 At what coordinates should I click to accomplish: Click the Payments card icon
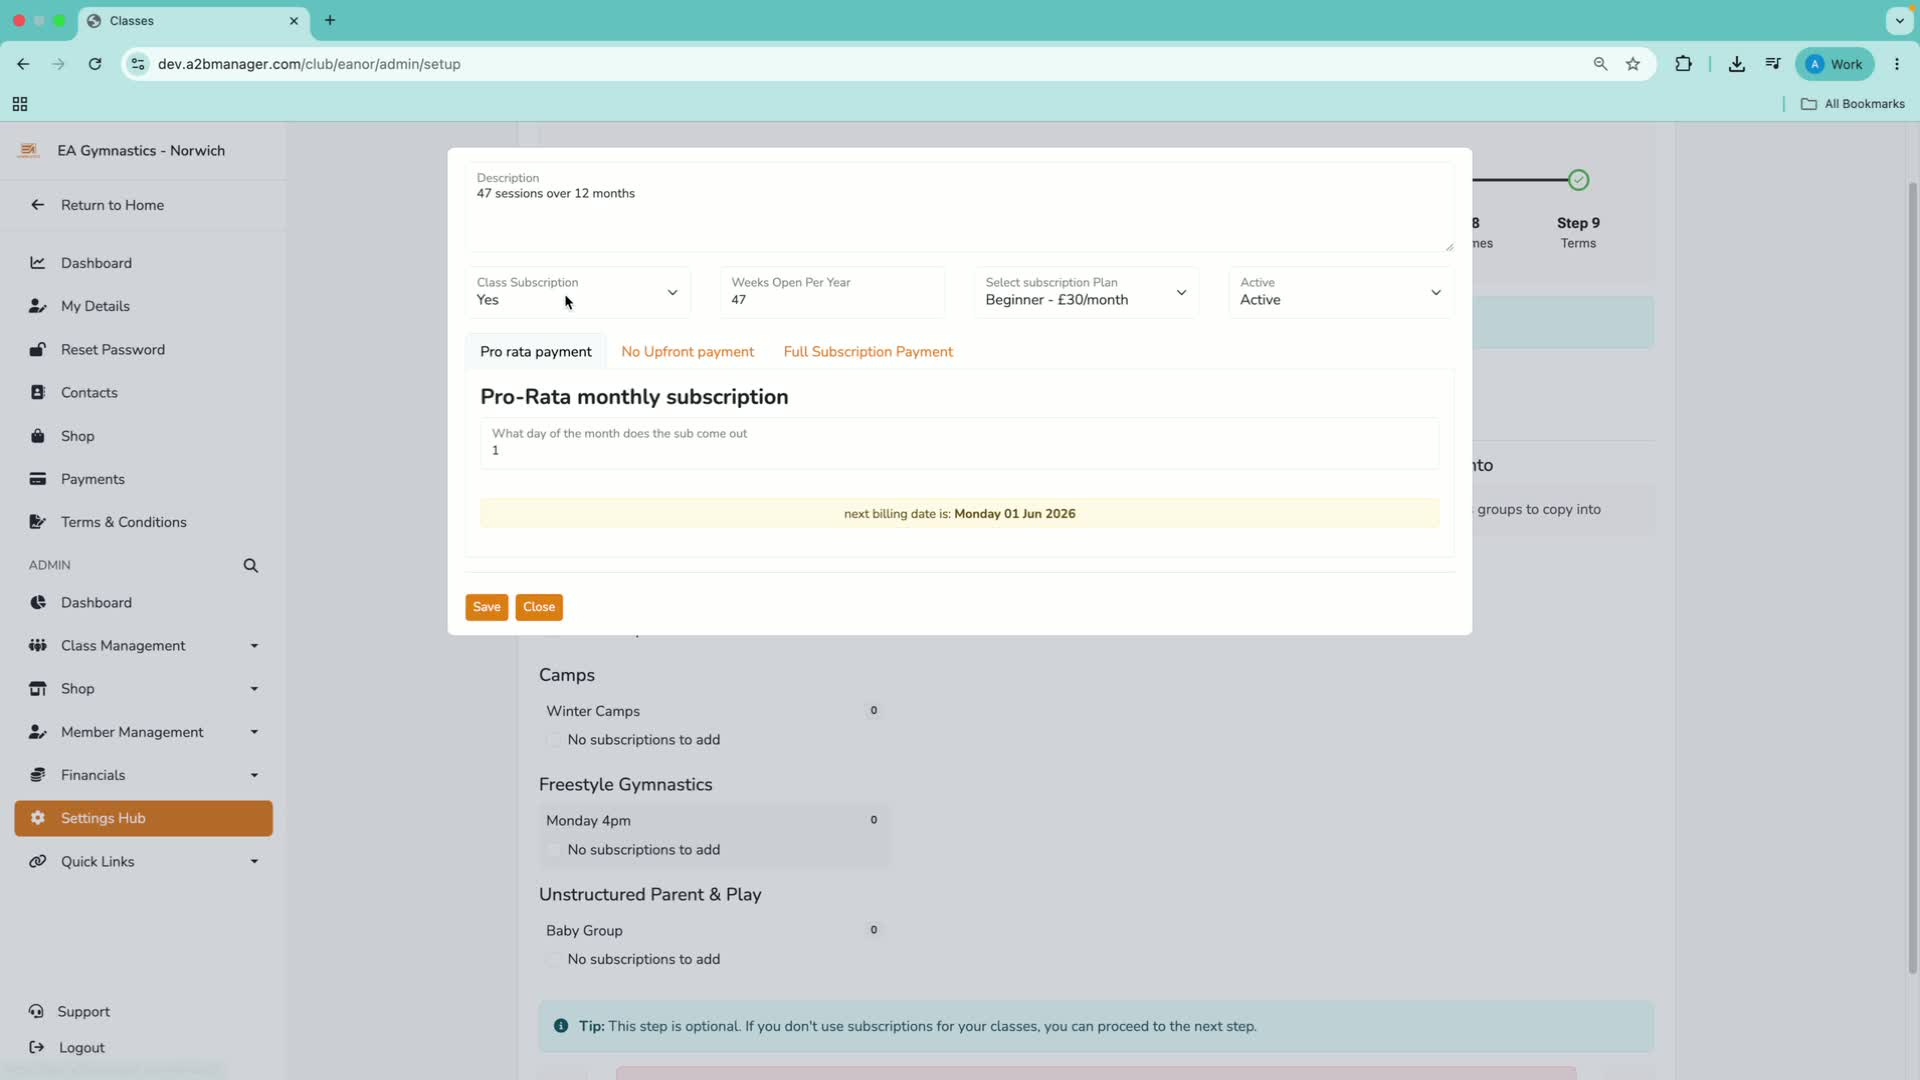click(37, 479)
